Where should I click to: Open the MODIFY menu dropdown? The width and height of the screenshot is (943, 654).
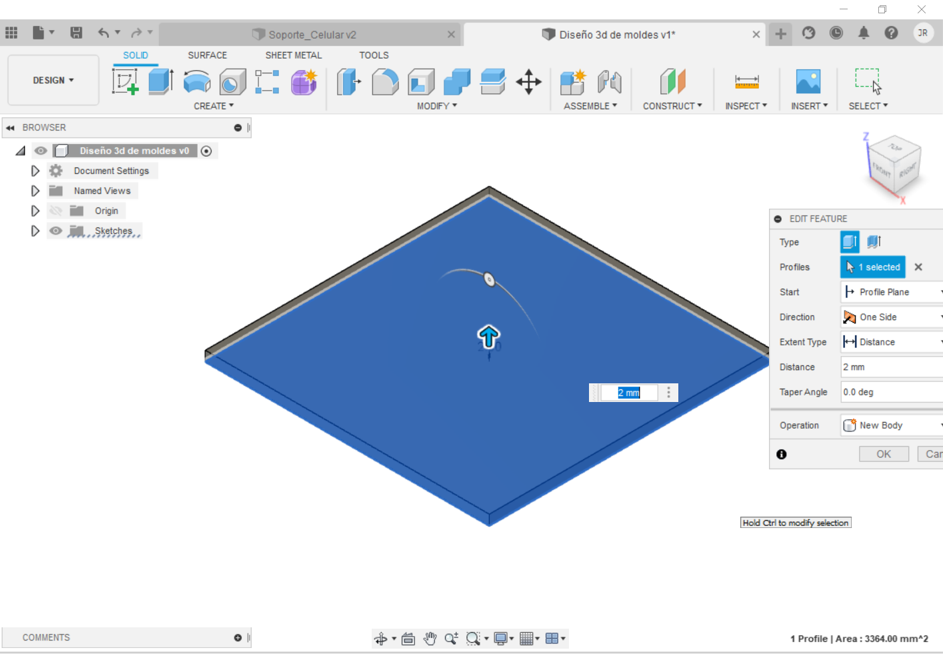point(437,106)
